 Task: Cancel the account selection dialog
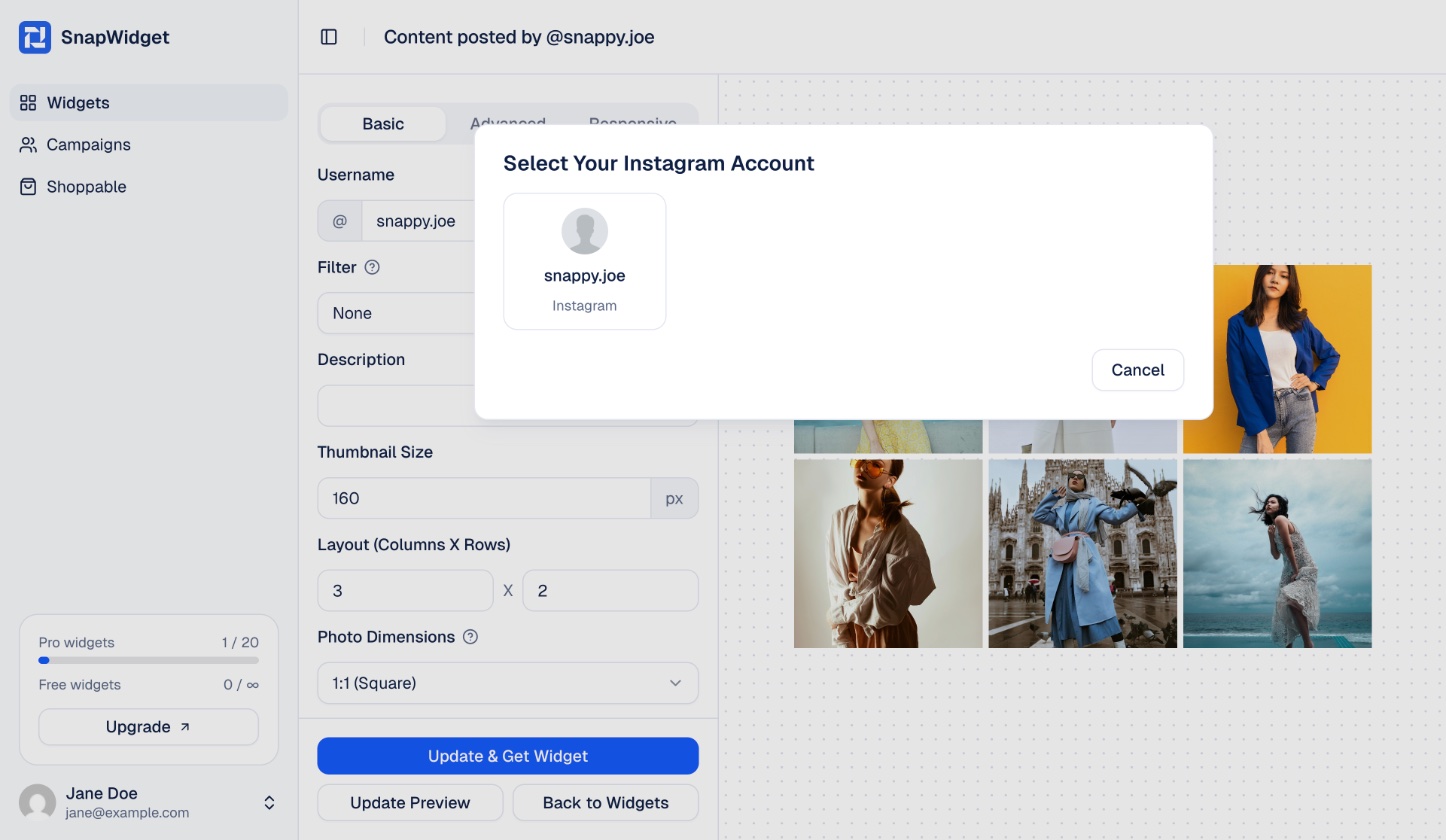1138,370
